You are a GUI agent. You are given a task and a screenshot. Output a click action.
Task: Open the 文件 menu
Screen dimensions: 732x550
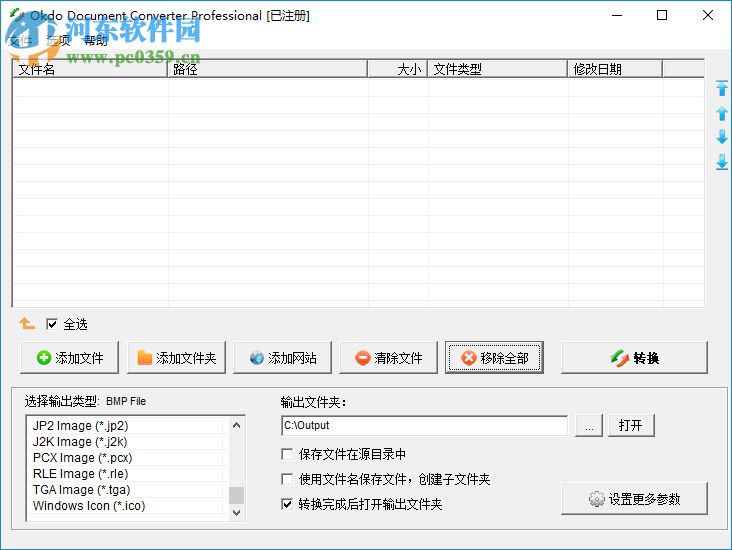20,41
